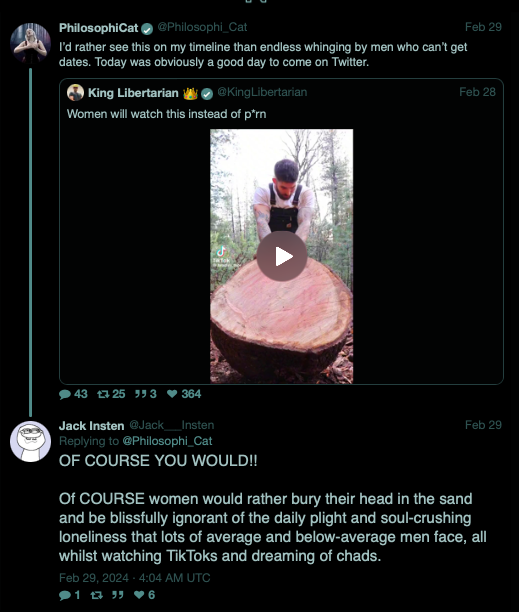Open the Feb 29, 2024 4:04 AM UTC timestamp
The height and width of the screenshot is (612, 519).
[x=135, y=578]
